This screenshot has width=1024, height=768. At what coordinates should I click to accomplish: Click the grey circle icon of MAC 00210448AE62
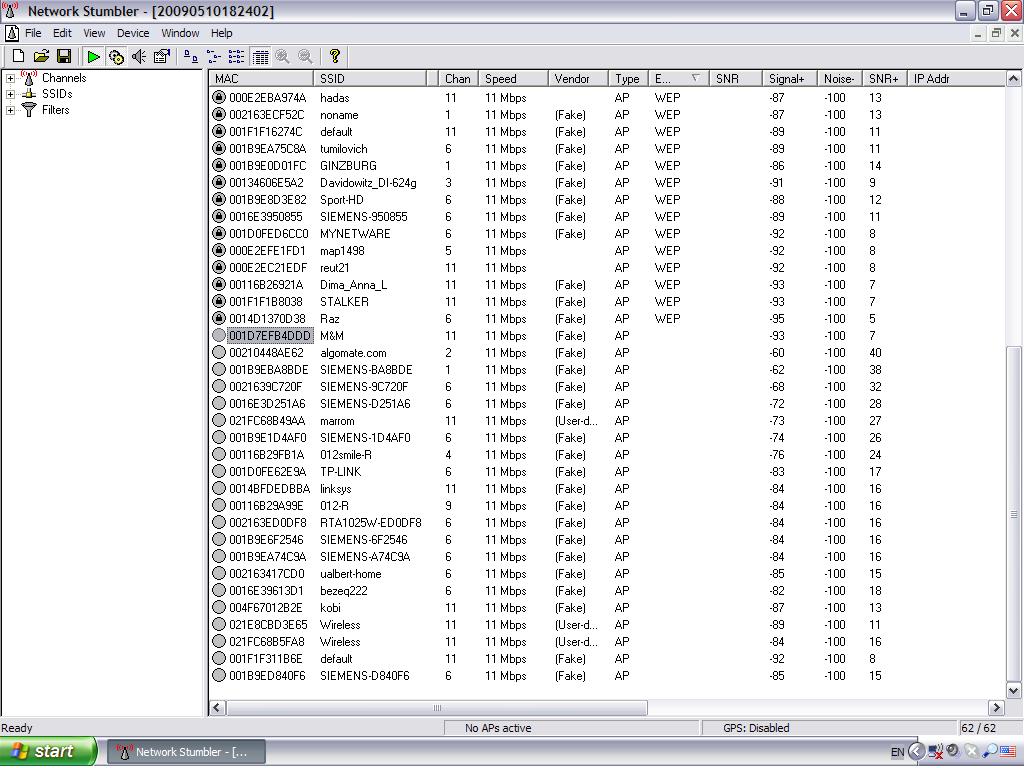click(x=219, y=352)
